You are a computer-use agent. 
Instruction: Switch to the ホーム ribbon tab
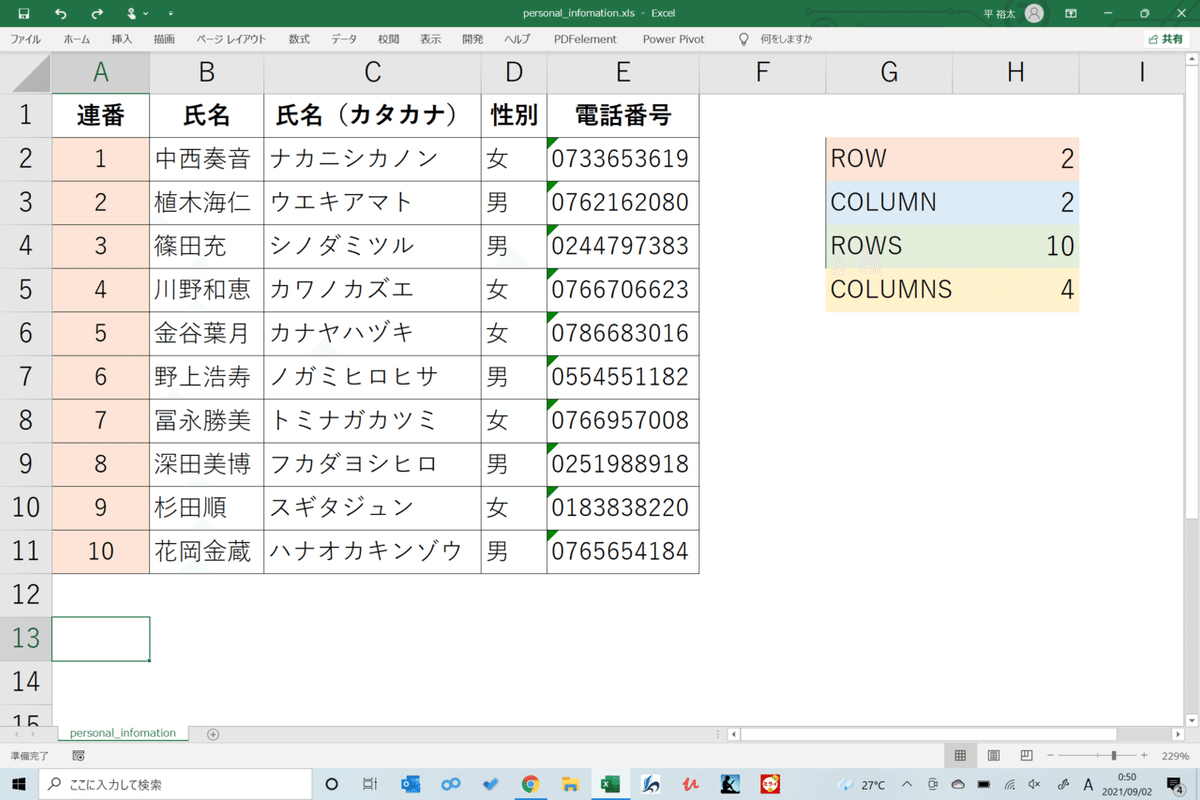pos(76,39)
